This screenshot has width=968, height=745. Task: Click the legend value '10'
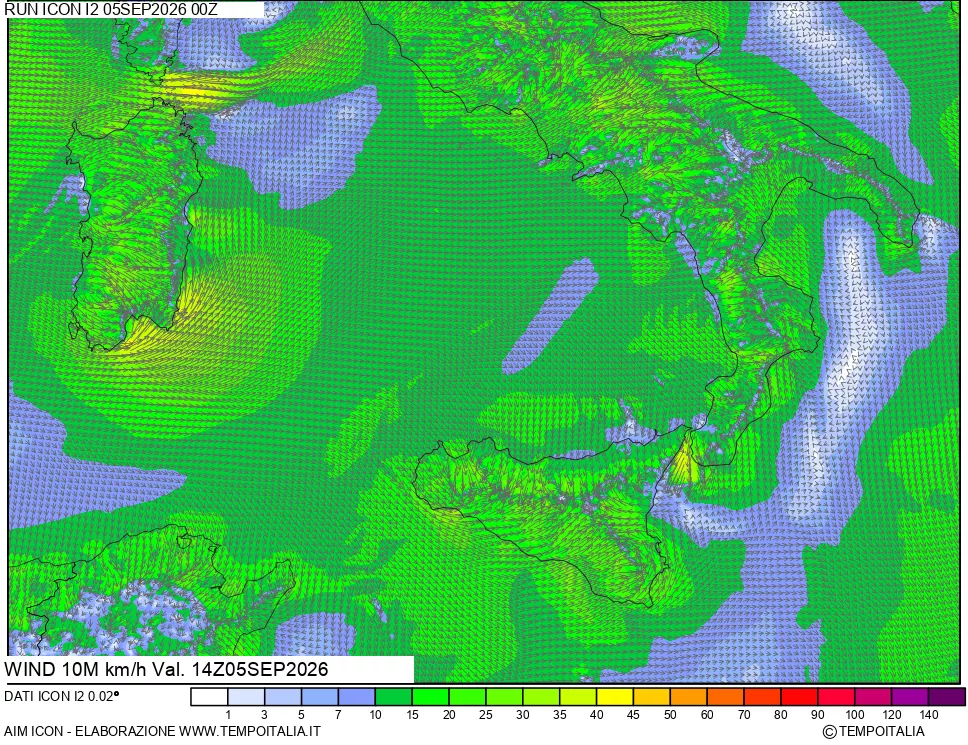coord(375,715)
